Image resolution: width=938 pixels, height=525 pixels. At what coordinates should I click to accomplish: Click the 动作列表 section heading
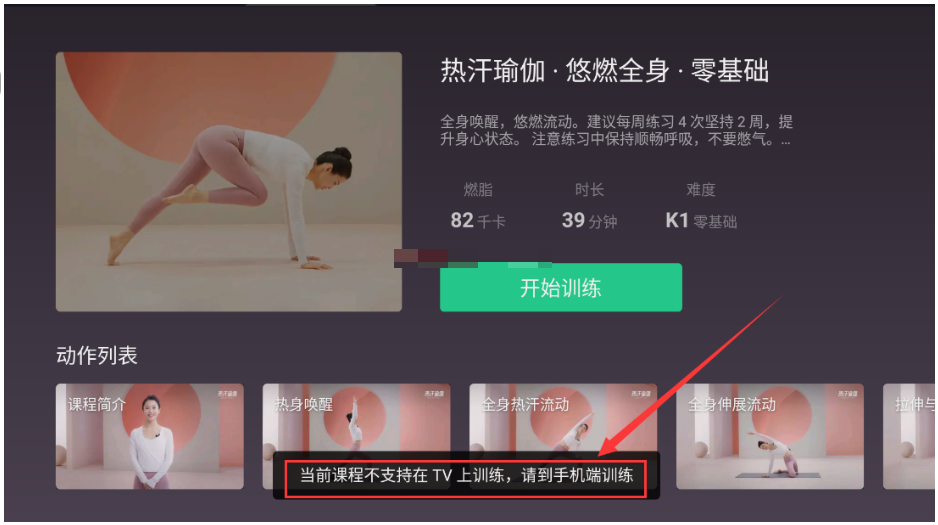click(x=97, y=355)
